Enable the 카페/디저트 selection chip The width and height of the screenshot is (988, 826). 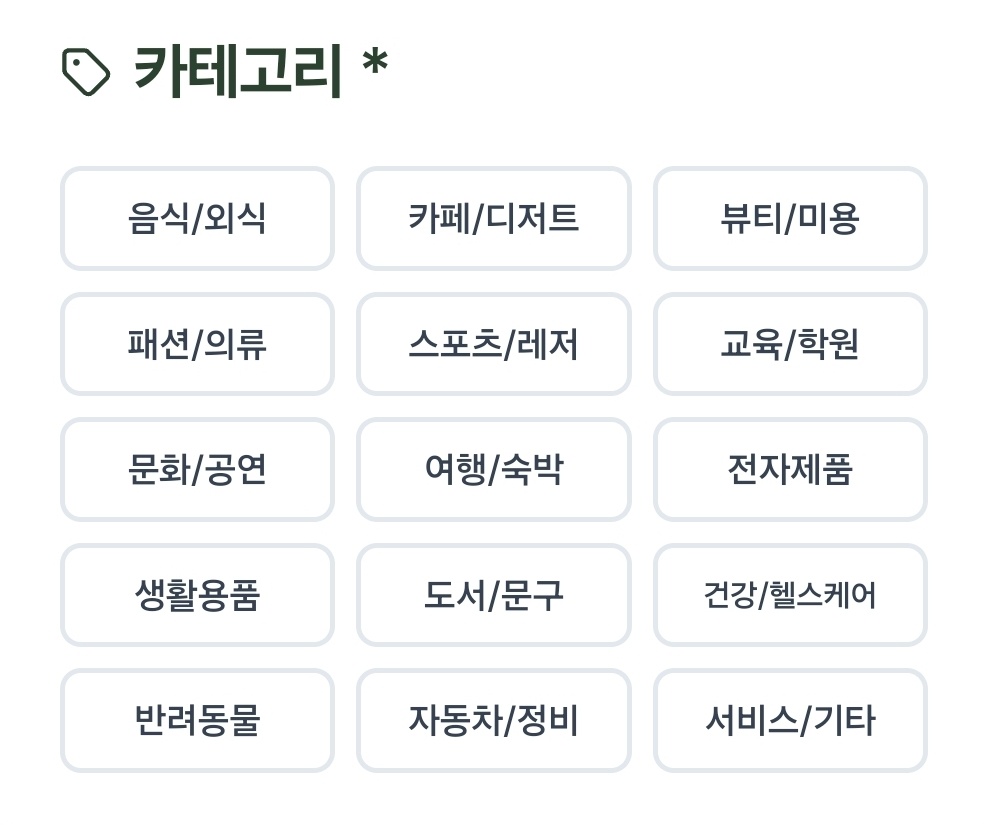(x=494, y=219)
